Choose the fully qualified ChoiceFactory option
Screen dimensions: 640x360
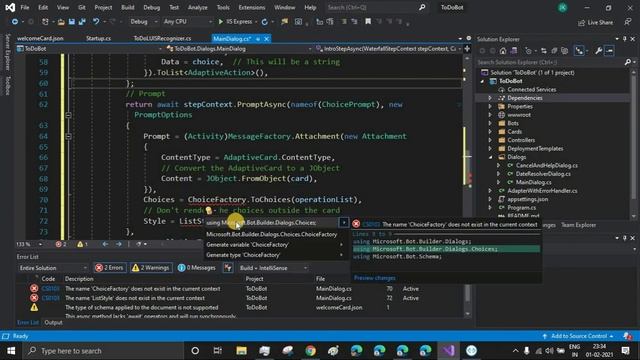(271, 234)
